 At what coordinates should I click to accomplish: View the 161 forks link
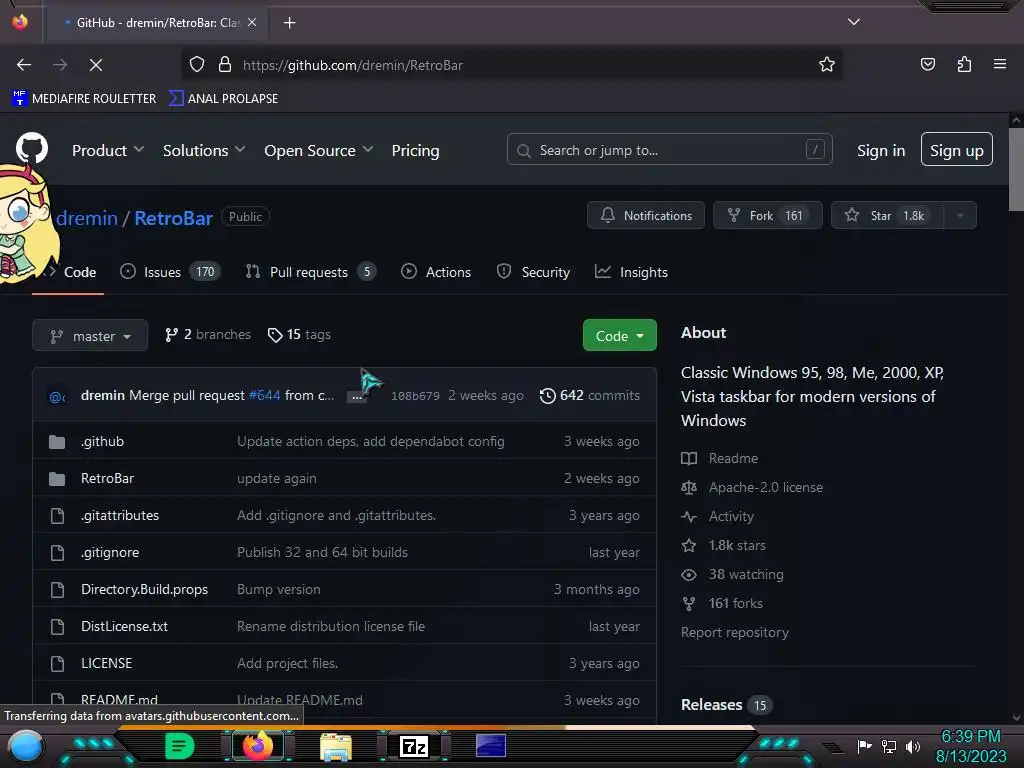click(x=722, y=603)
